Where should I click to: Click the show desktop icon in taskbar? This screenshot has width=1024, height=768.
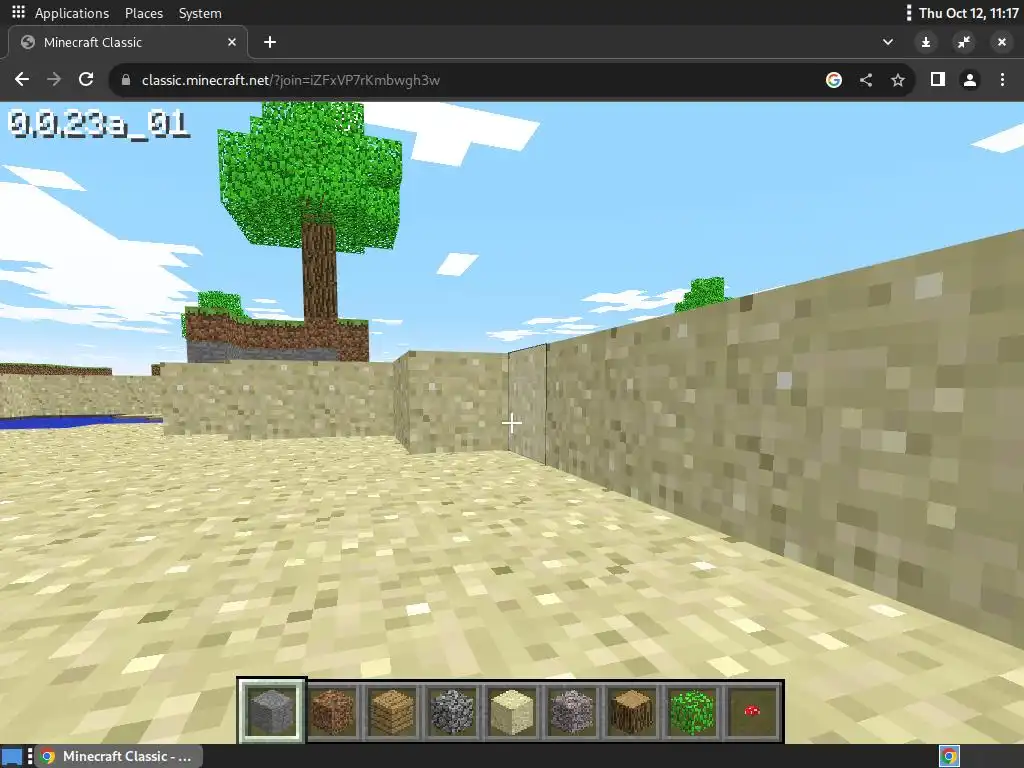pos(12,756)
